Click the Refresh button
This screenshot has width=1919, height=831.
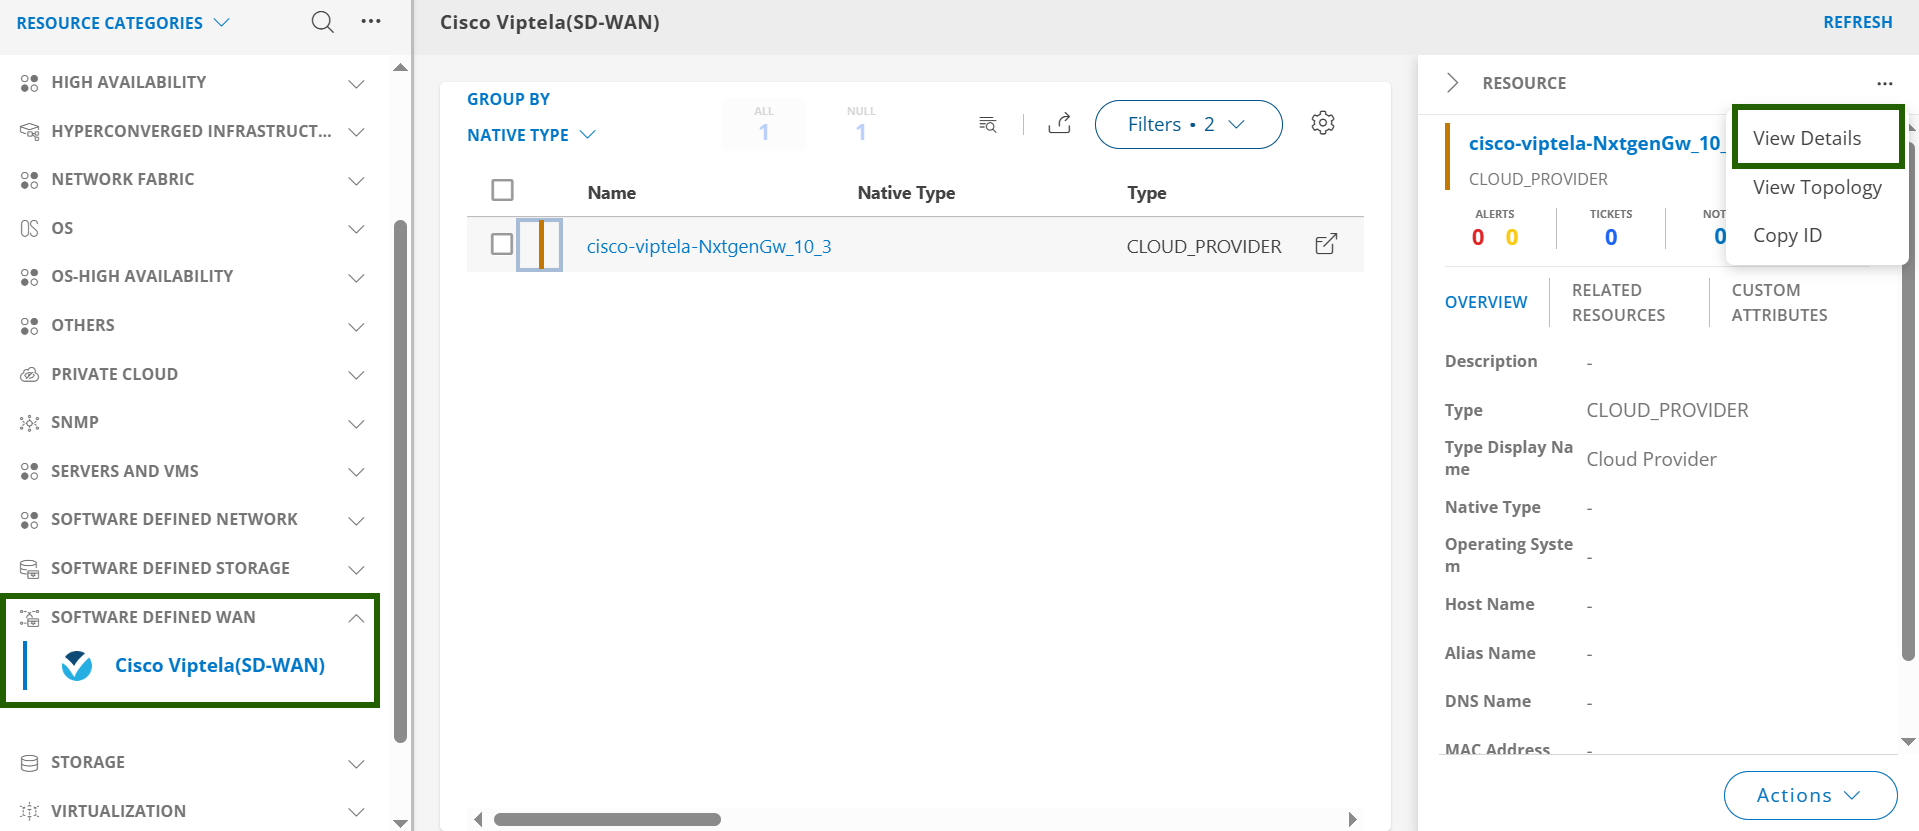point(1857,22)
